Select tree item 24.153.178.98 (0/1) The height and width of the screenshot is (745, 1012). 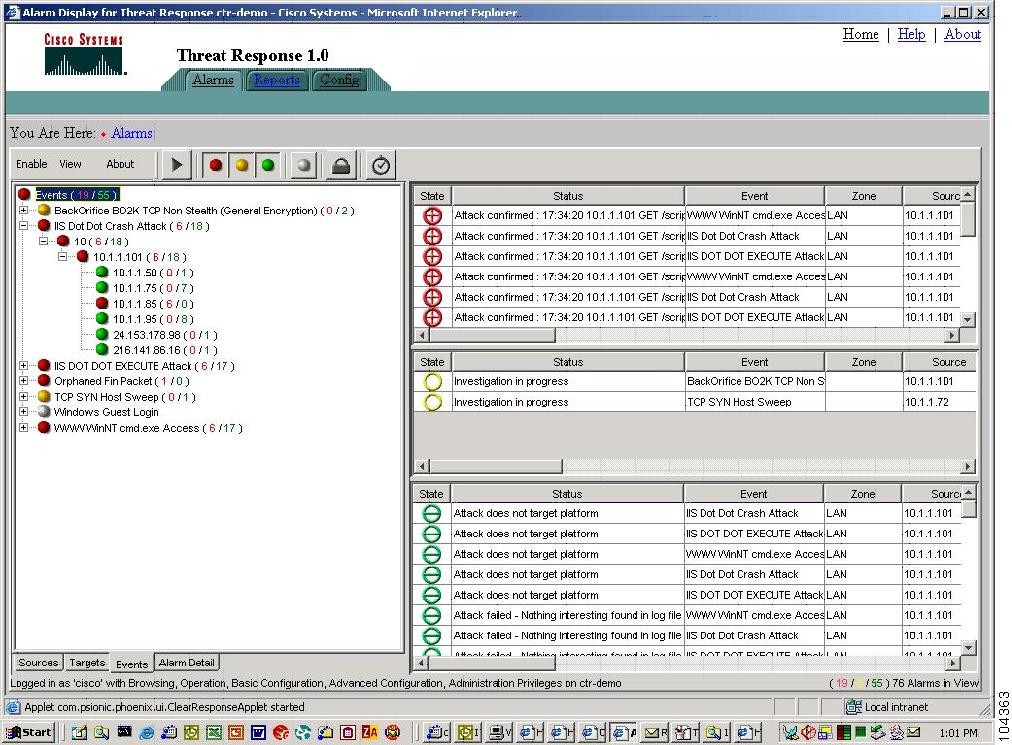point(165,334)
